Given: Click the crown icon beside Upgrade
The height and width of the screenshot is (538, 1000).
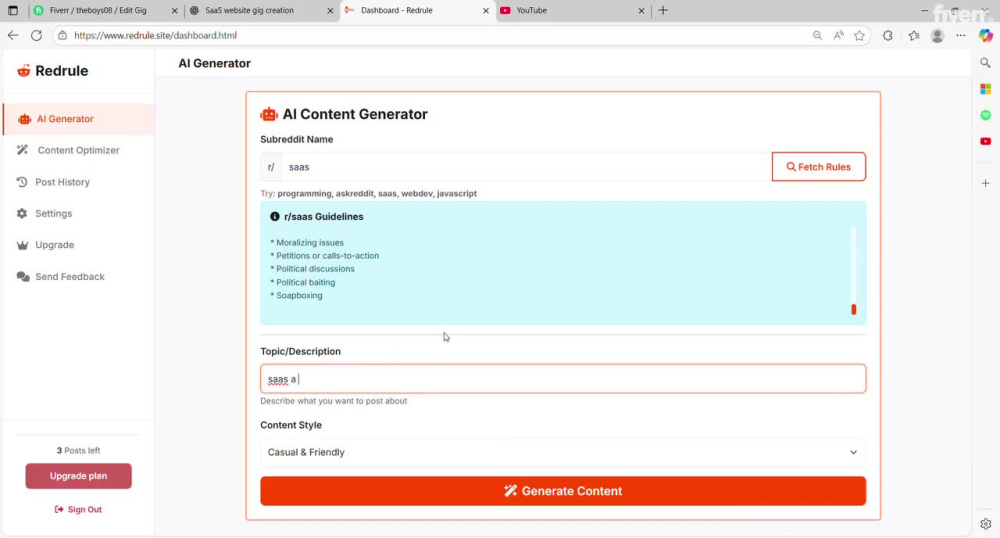Looking at the screenshot, I should point(22,245).
